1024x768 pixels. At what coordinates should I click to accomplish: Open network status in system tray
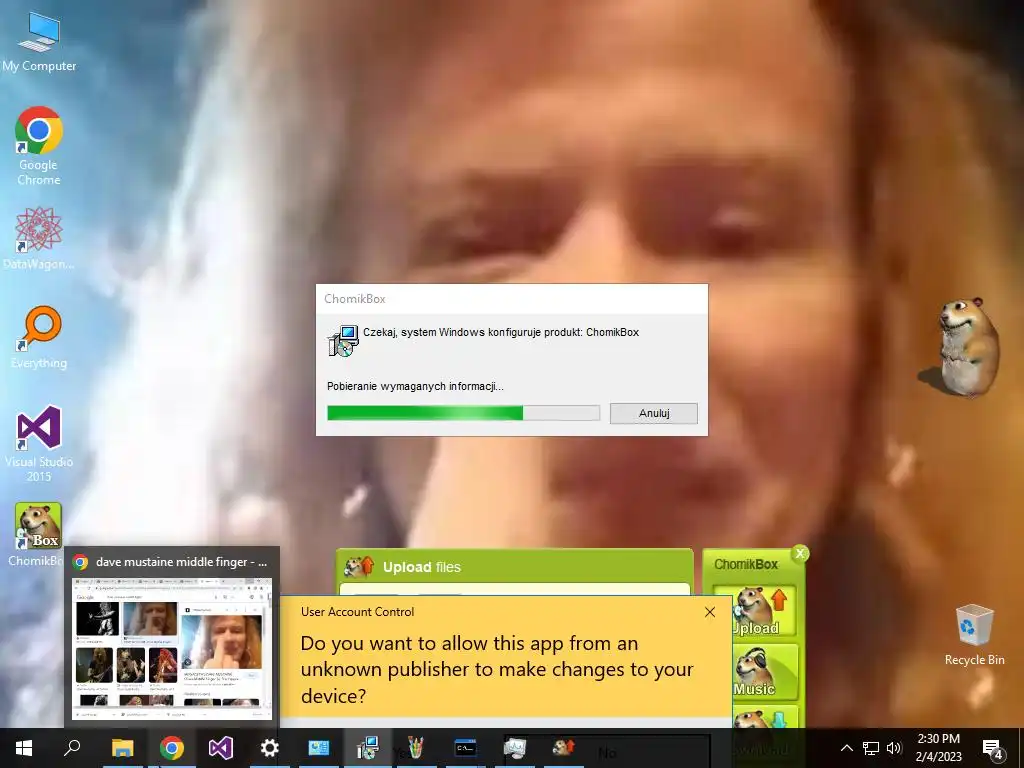point(871,748)
